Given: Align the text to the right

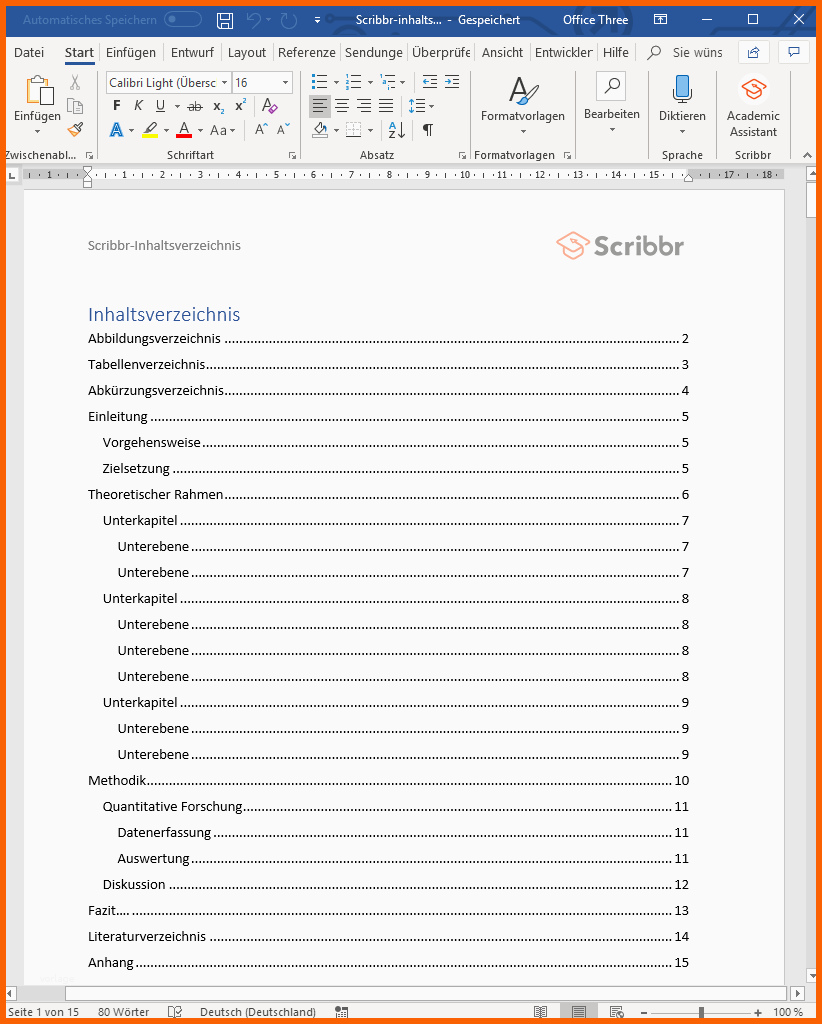Looking at the screenshot, I should click(x=364, y=106).
